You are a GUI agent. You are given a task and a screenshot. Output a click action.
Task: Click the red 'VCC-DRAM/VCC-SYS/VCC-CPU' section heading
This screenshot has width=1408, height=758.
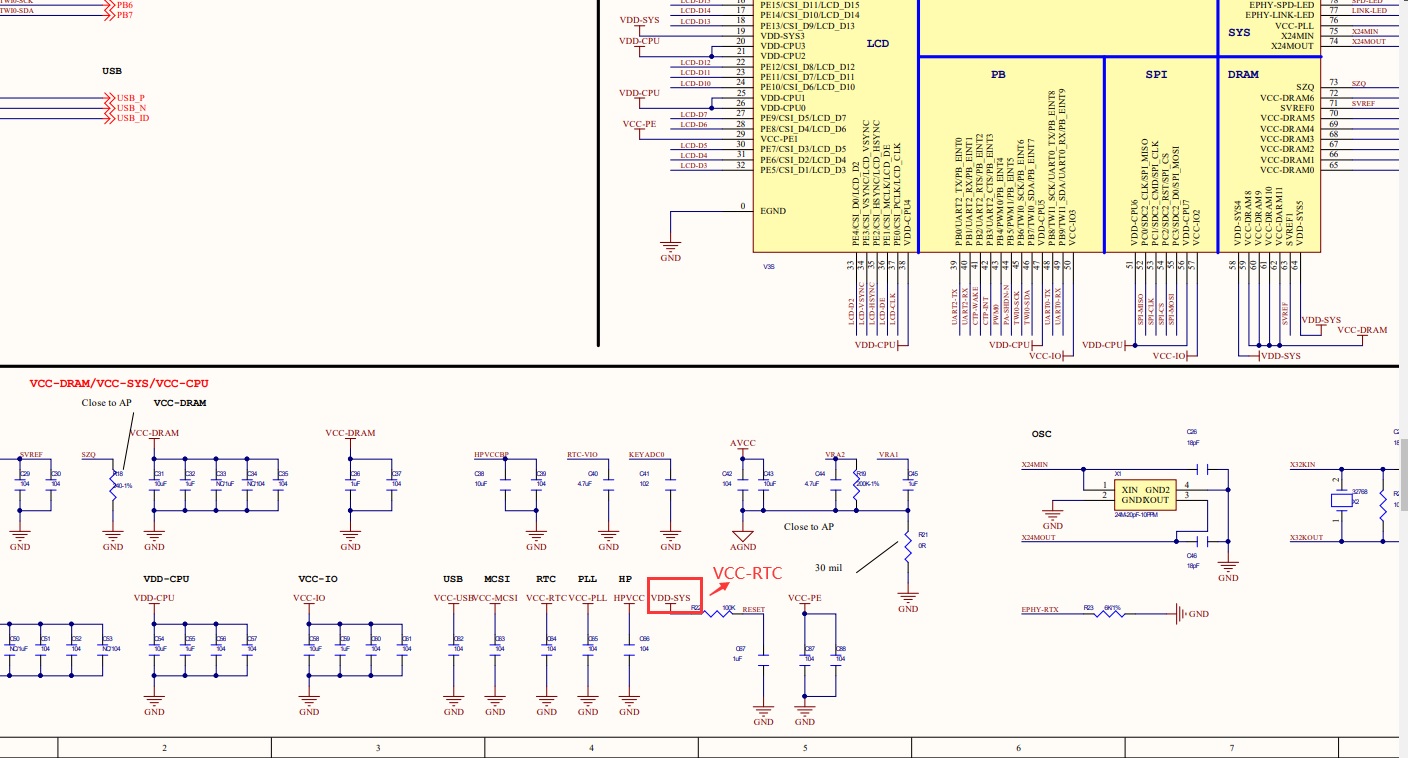tap(119, 383)
